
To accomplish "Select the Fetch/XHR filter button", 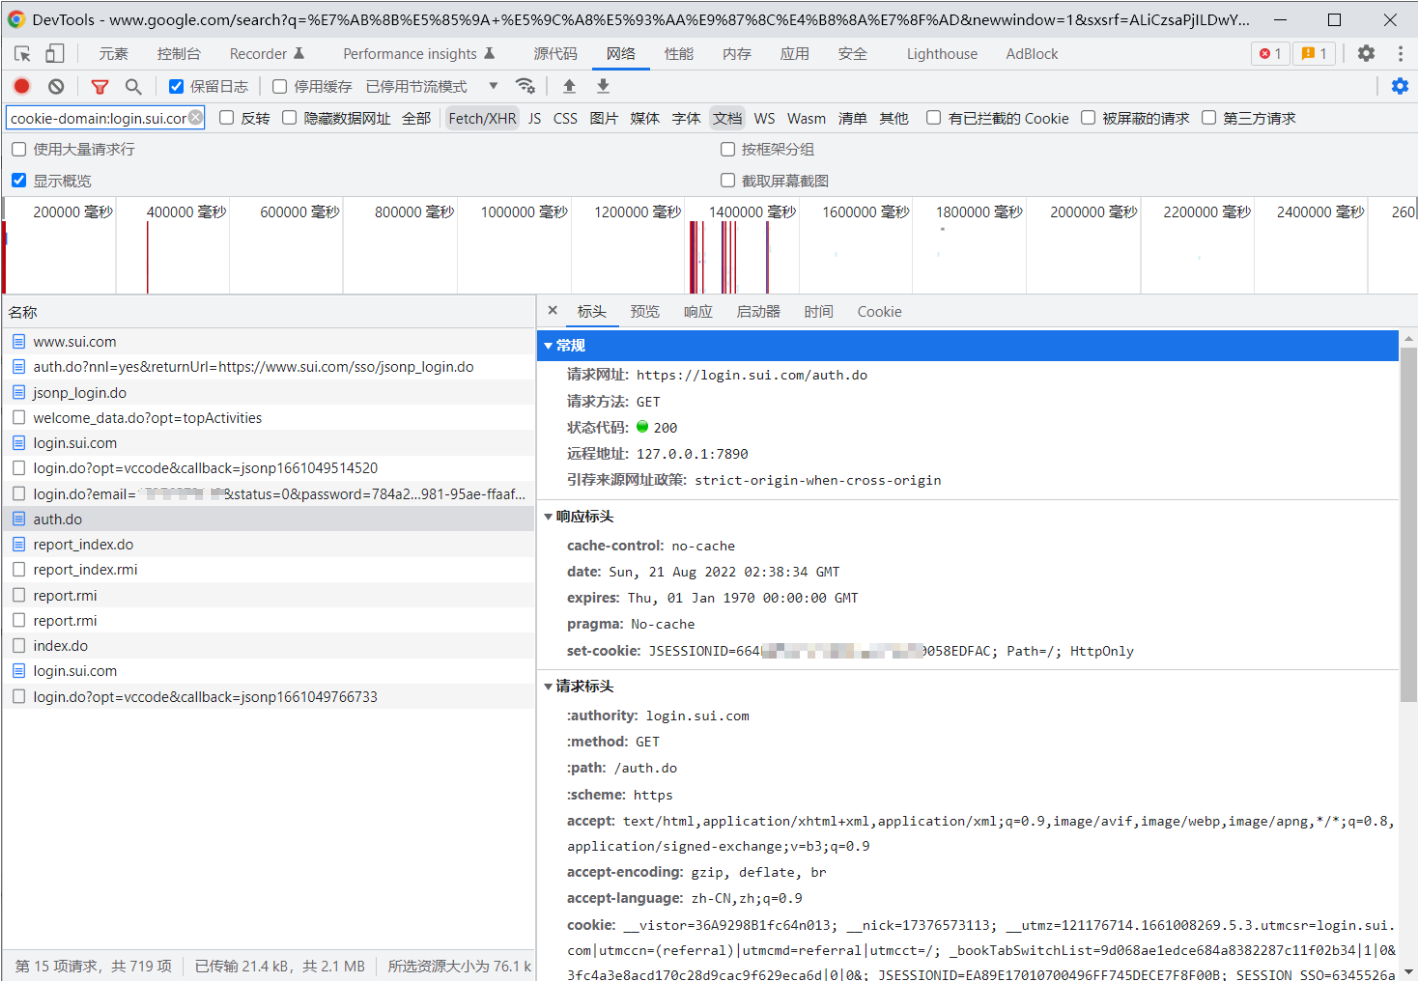I will point(482,119).
